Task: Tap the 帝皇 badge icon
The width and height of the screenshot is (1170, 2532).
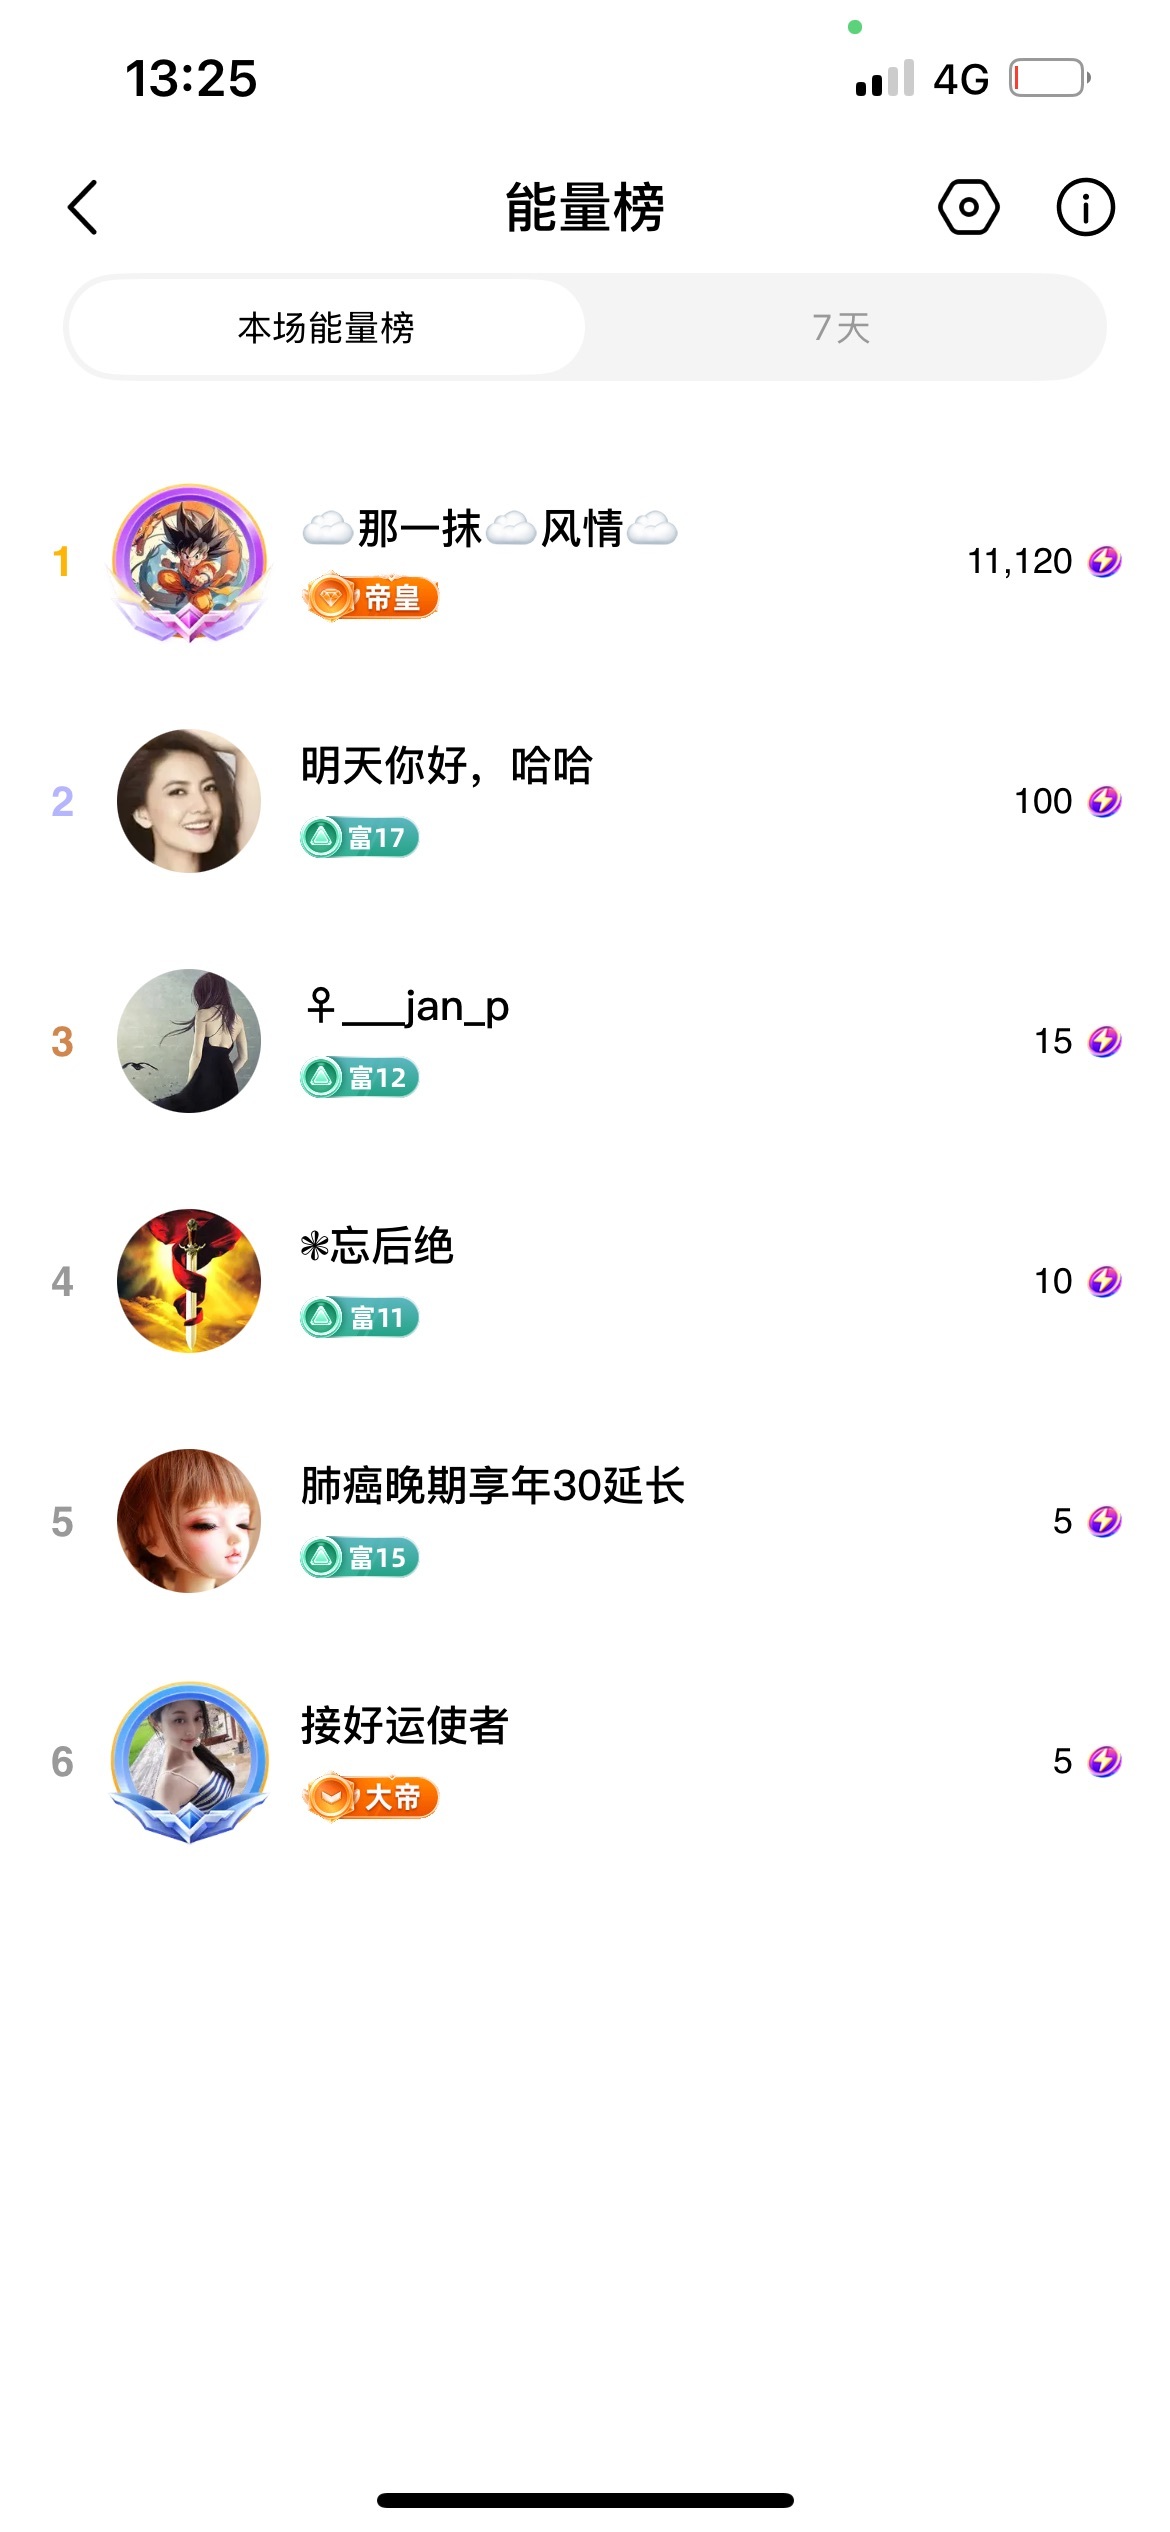Action: (x=370, y=598)
